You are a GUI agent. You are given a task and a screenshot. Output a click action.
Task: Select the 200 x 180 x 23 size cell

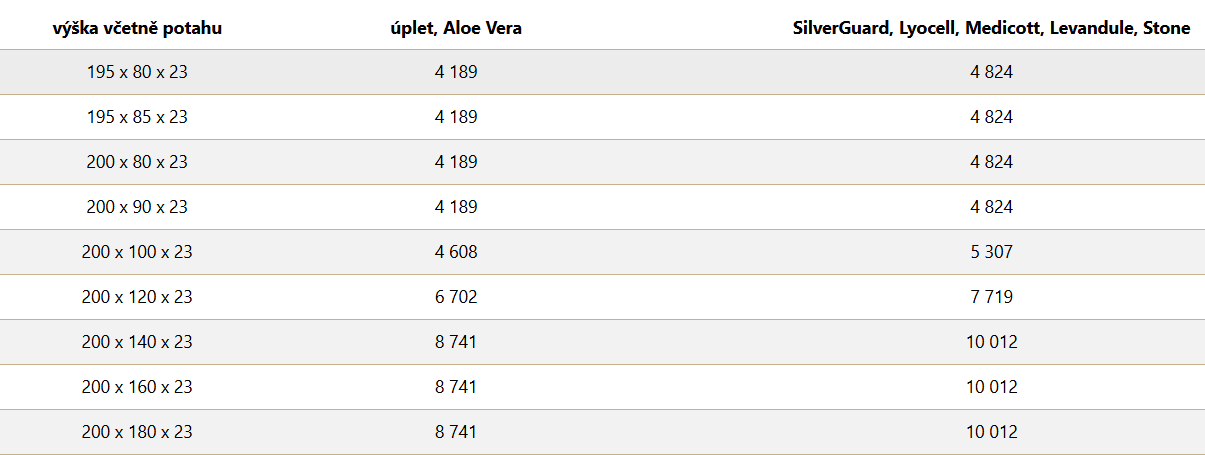coord(137,432)
